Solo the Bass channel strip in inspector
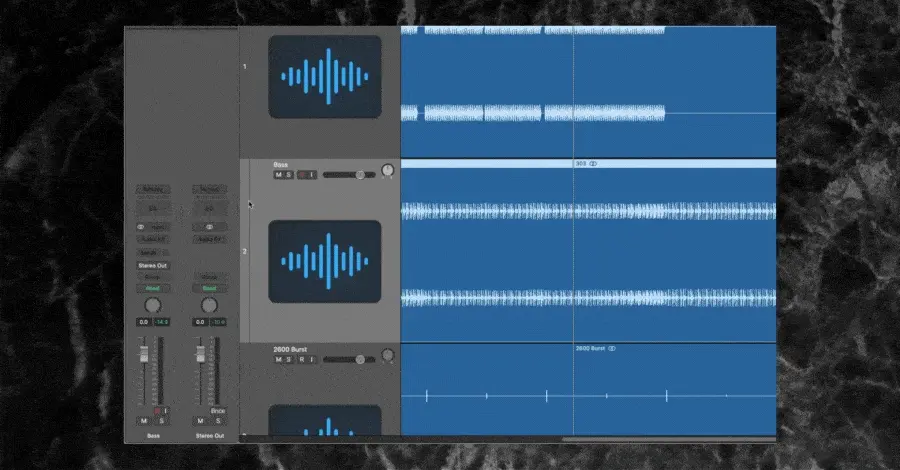The width and height of the screenshot is (900, 470). click(x=161, y=421)
